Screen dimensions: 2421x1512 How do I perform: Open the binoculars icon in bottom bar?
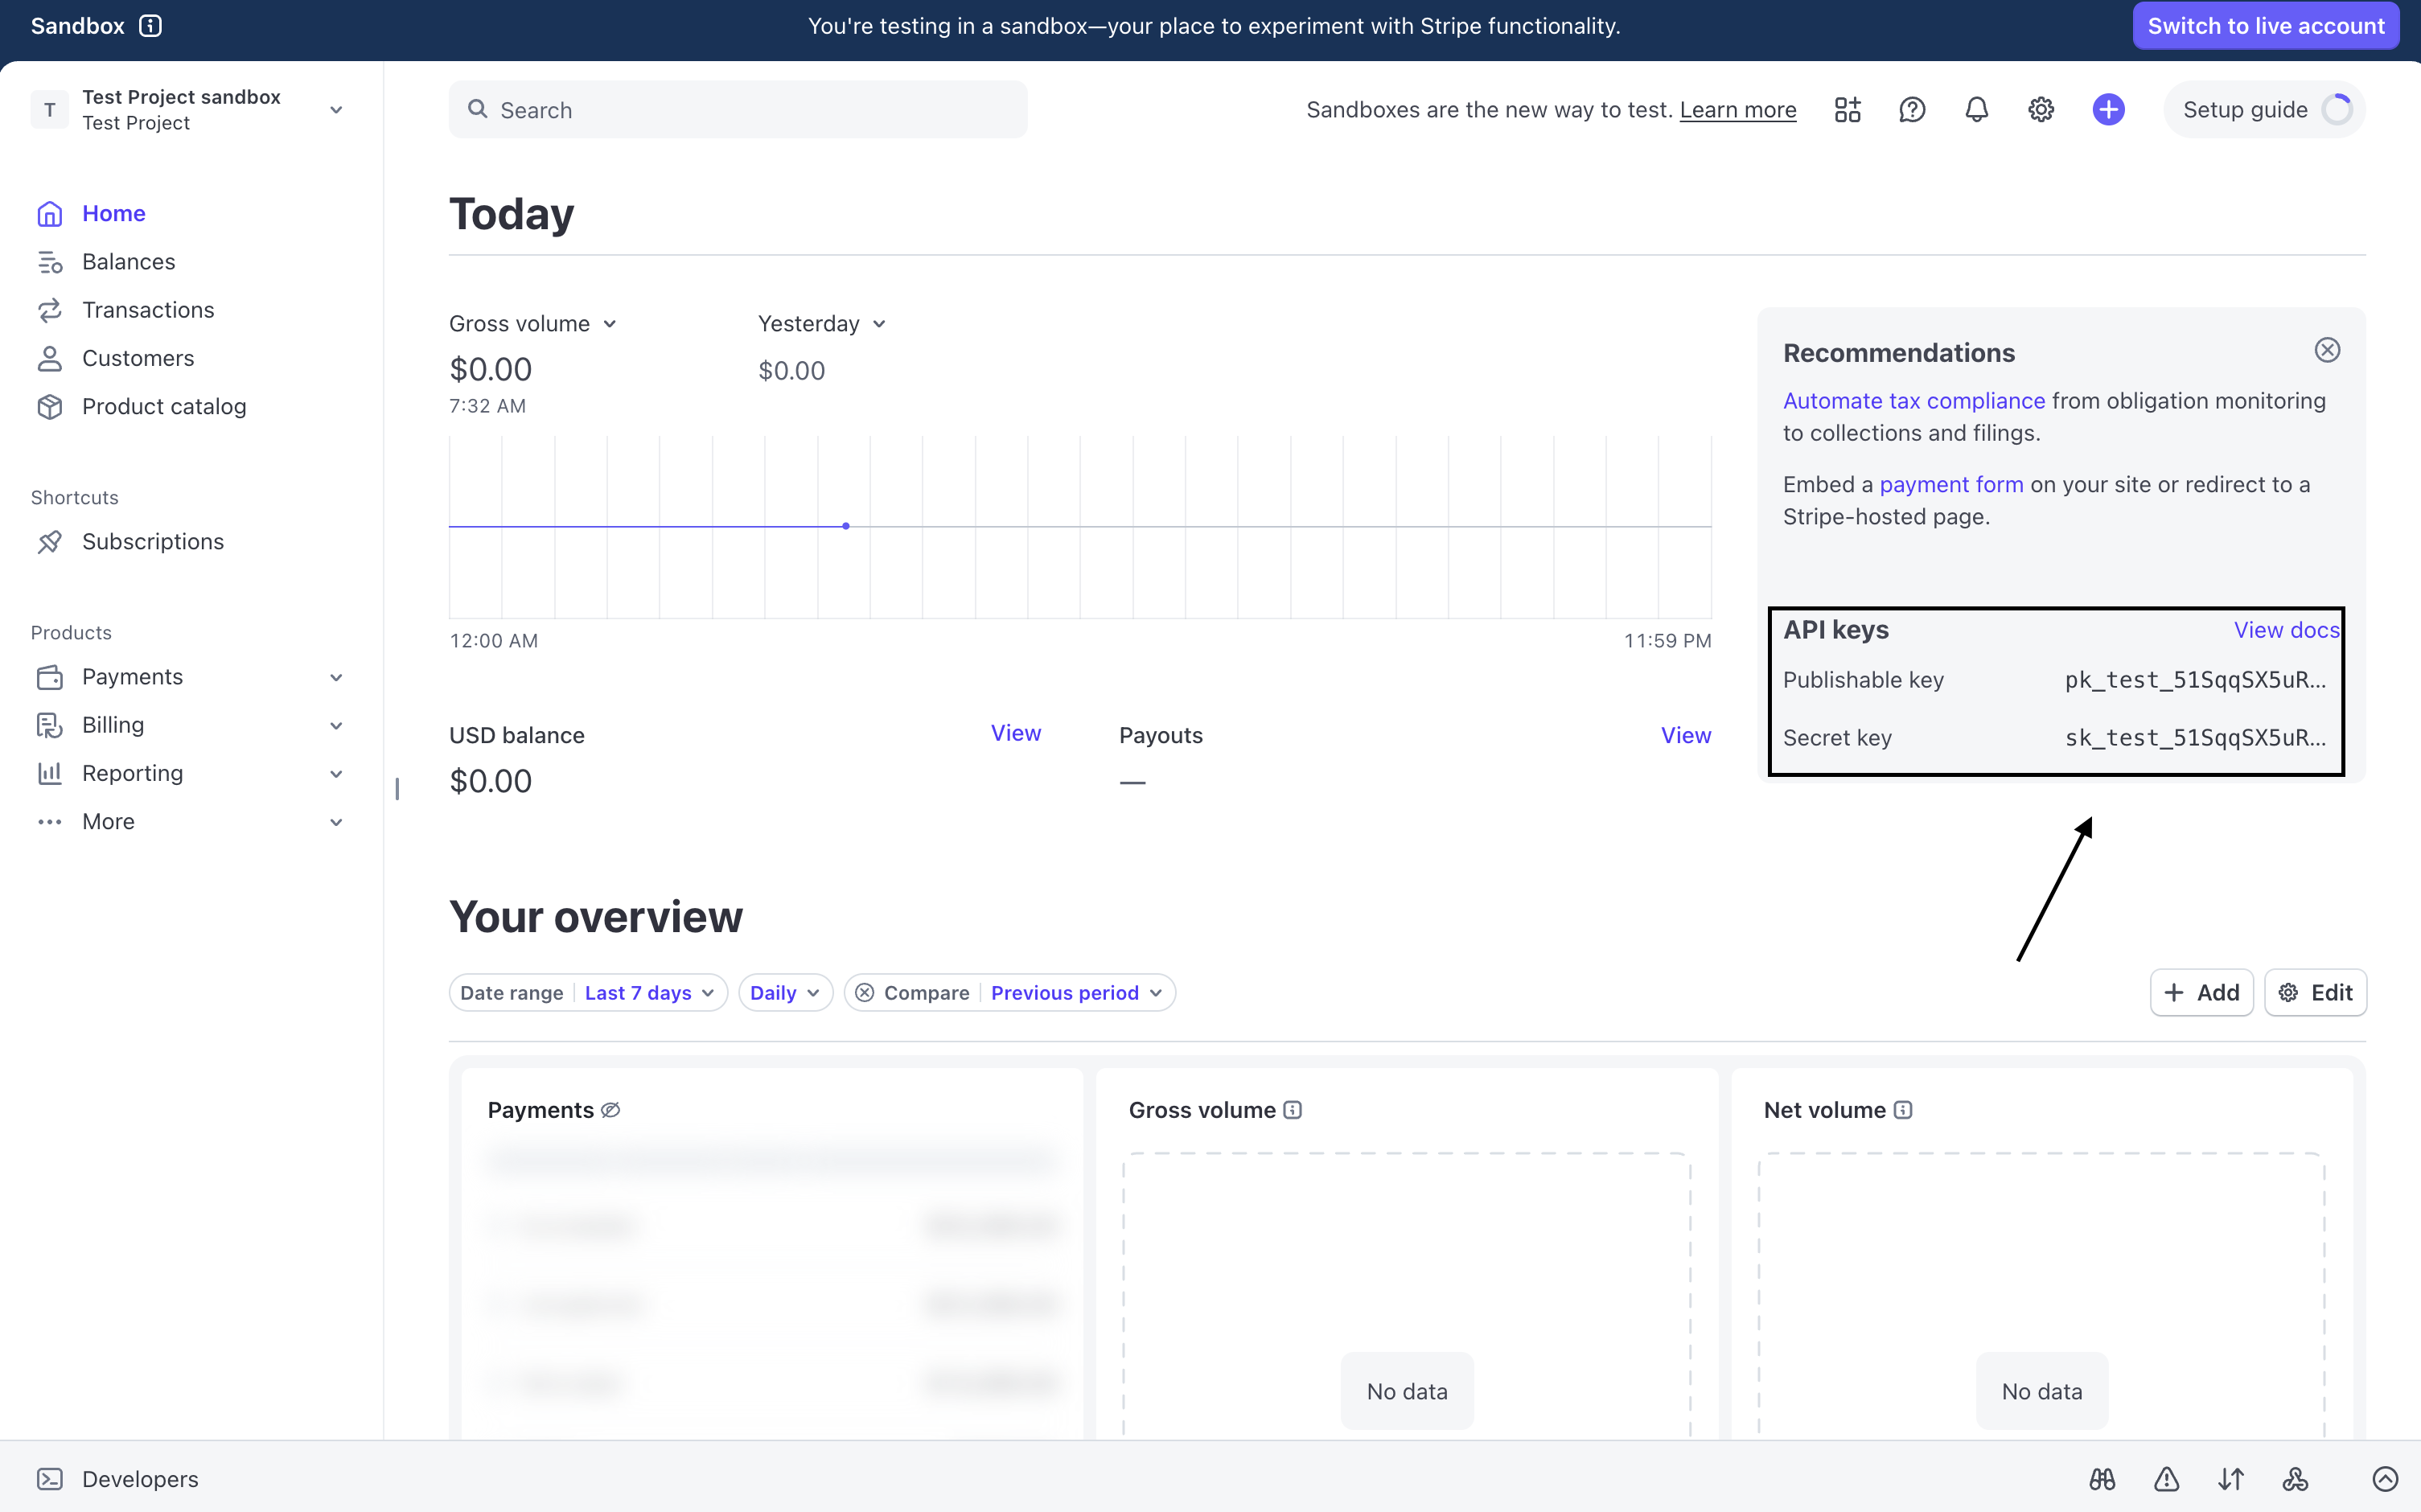pyautogui.click(x=2102, y=1478)
